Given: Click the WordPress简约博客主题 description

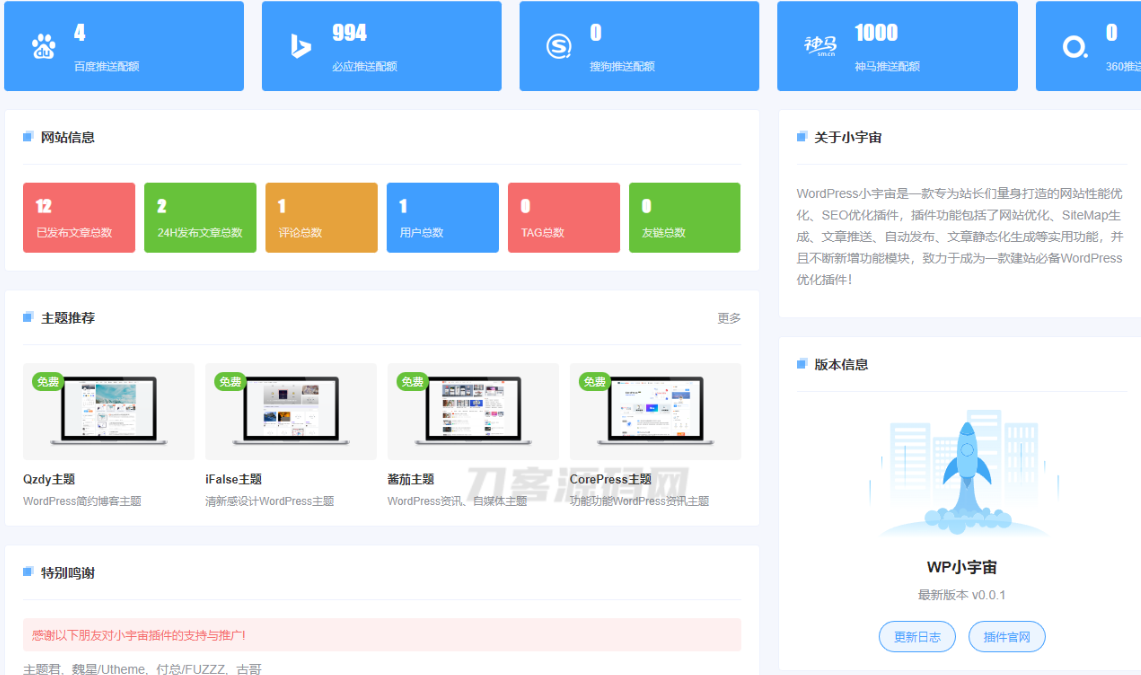Looking at the screenshot, I should pyautogui.click(x=82, y=501).
